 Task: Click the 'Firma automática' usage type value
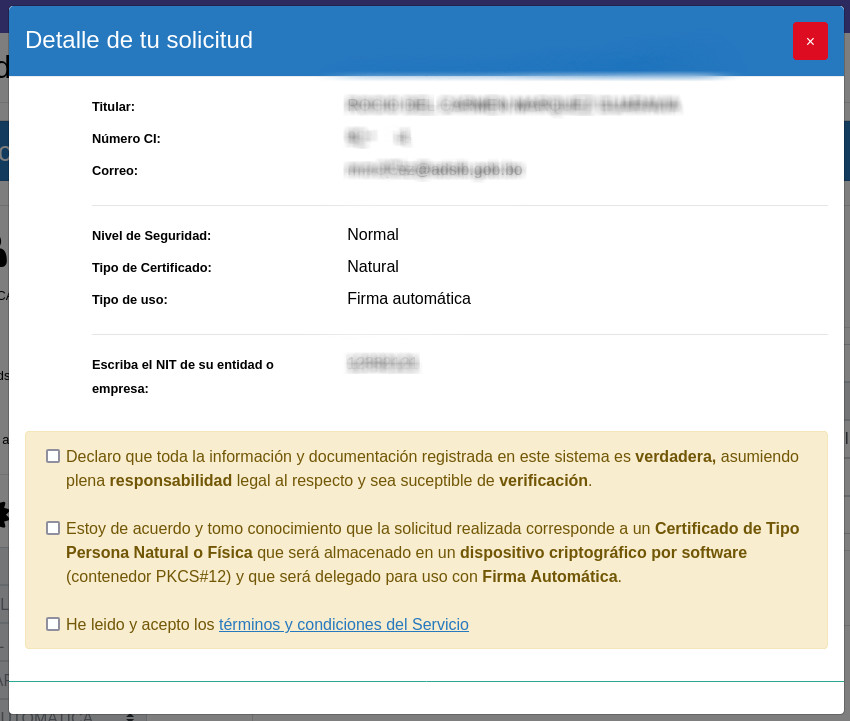coord(408,299)
